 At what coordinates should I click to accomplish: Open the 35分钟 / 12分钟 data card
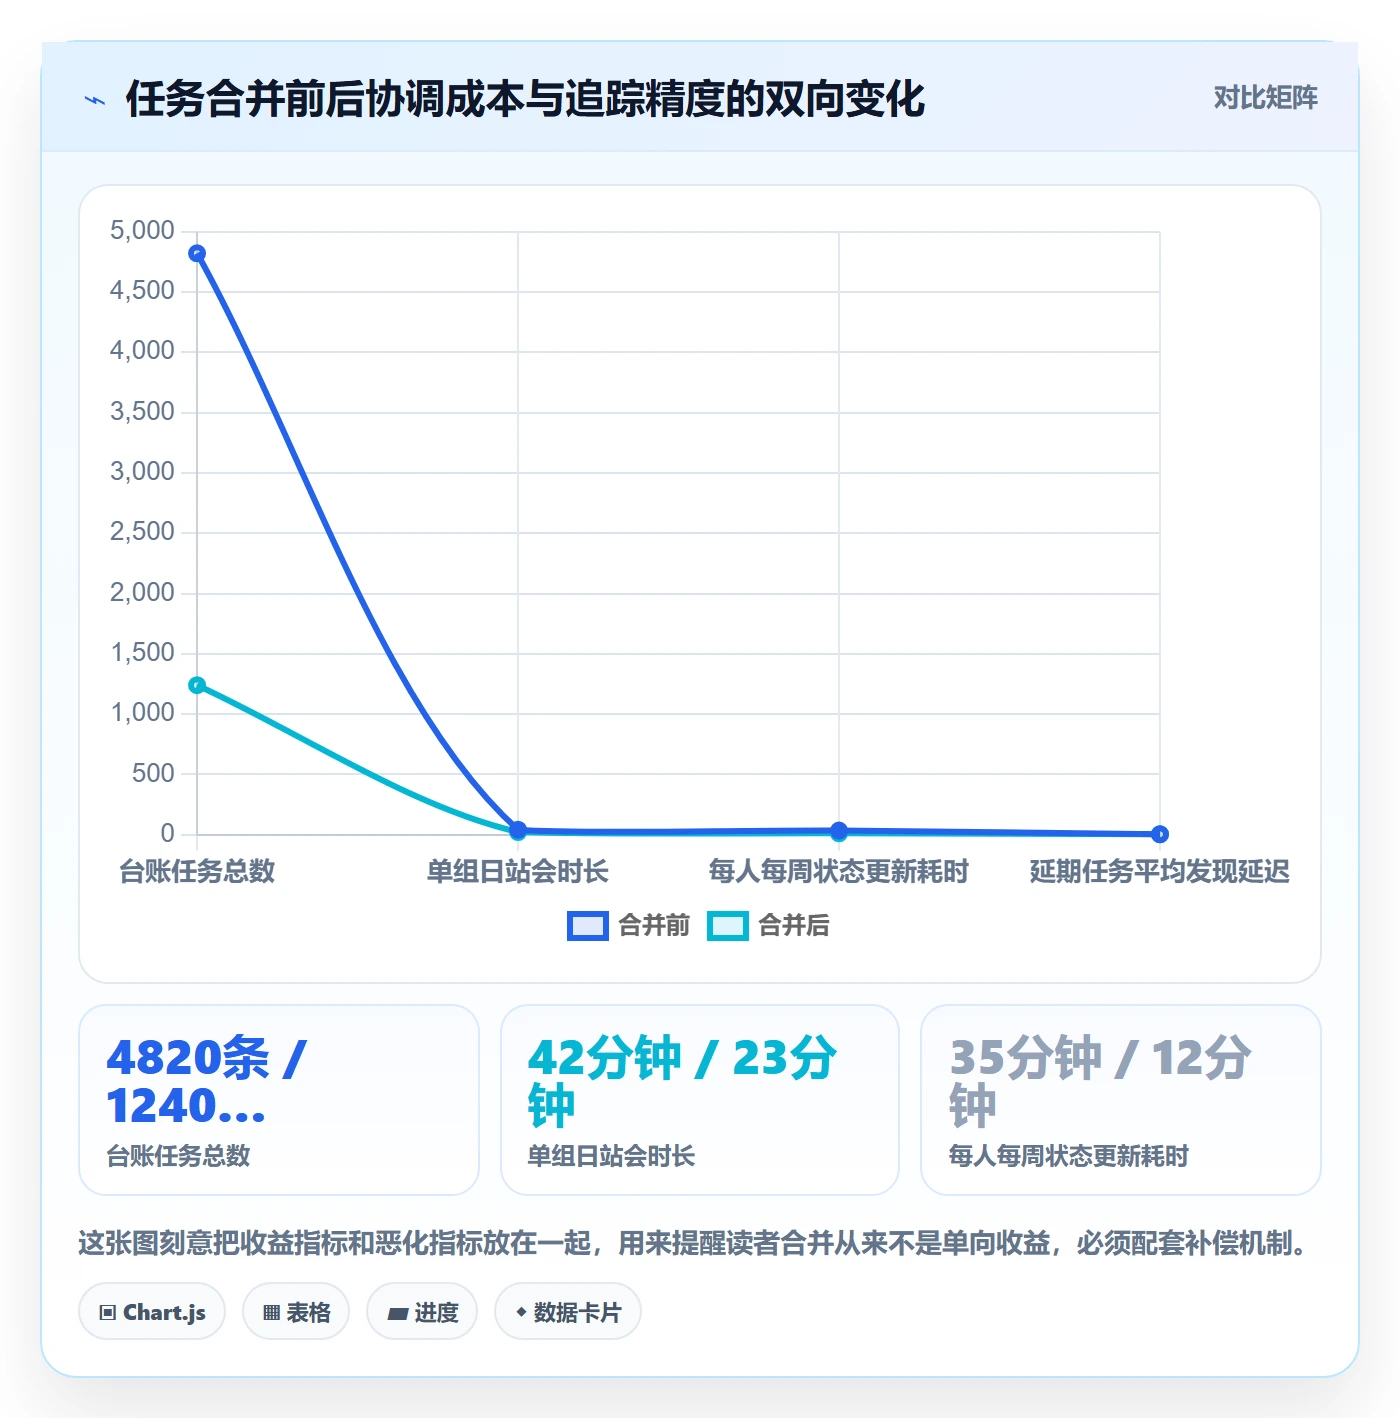pos(1121,1100)
